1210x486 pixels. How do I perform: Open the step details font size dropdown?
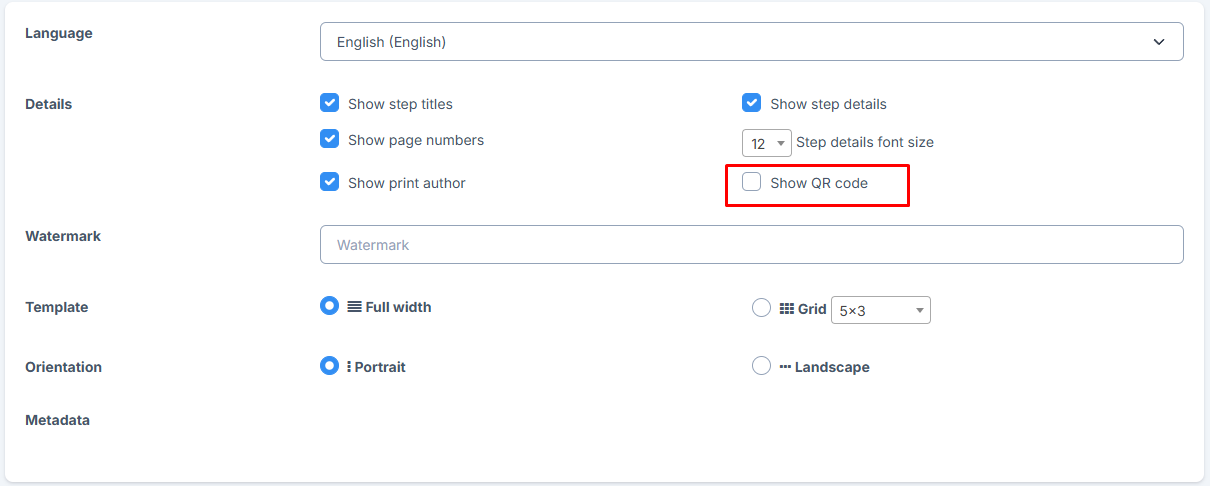pos(767,143)
